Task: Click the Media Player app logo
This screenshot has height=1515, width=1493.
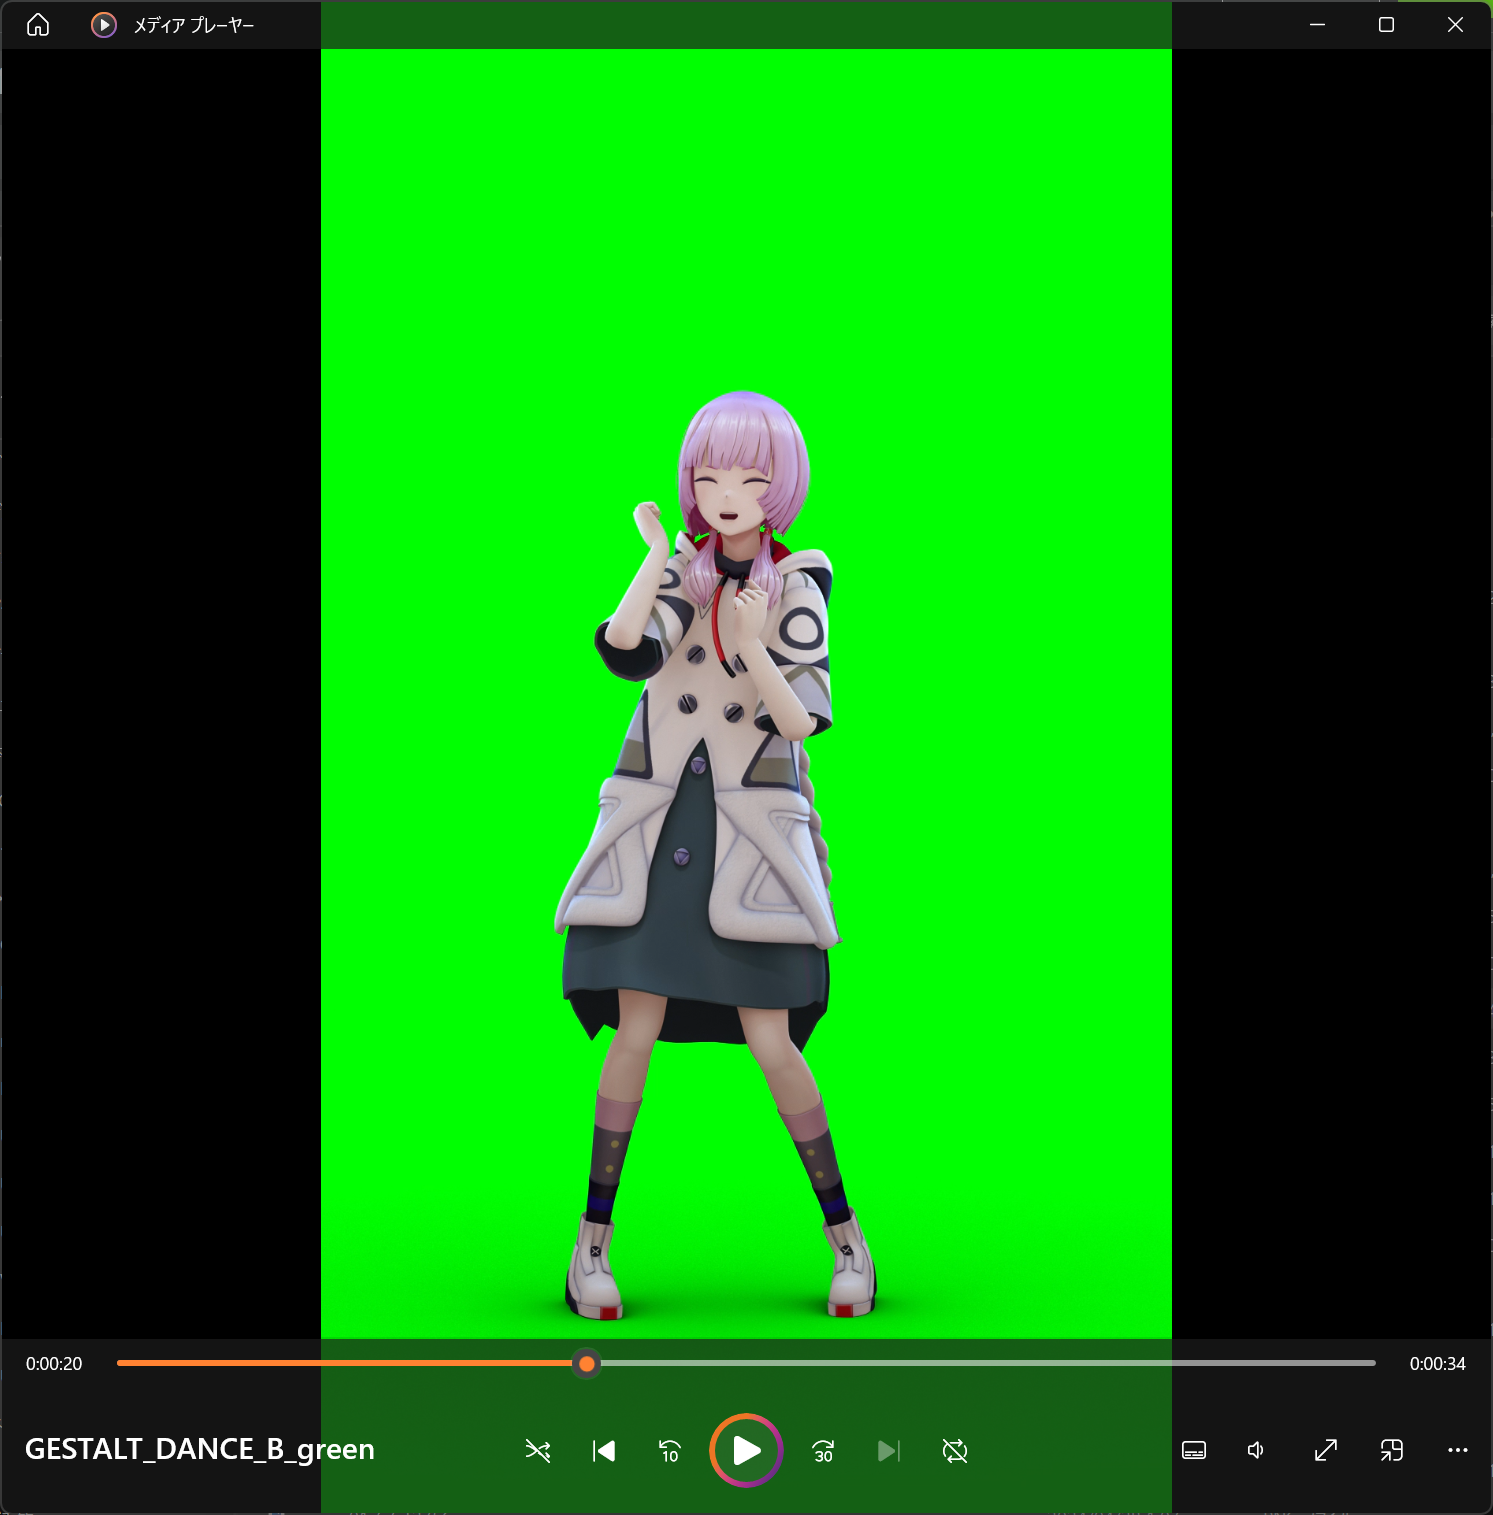Action: (103, 25)
